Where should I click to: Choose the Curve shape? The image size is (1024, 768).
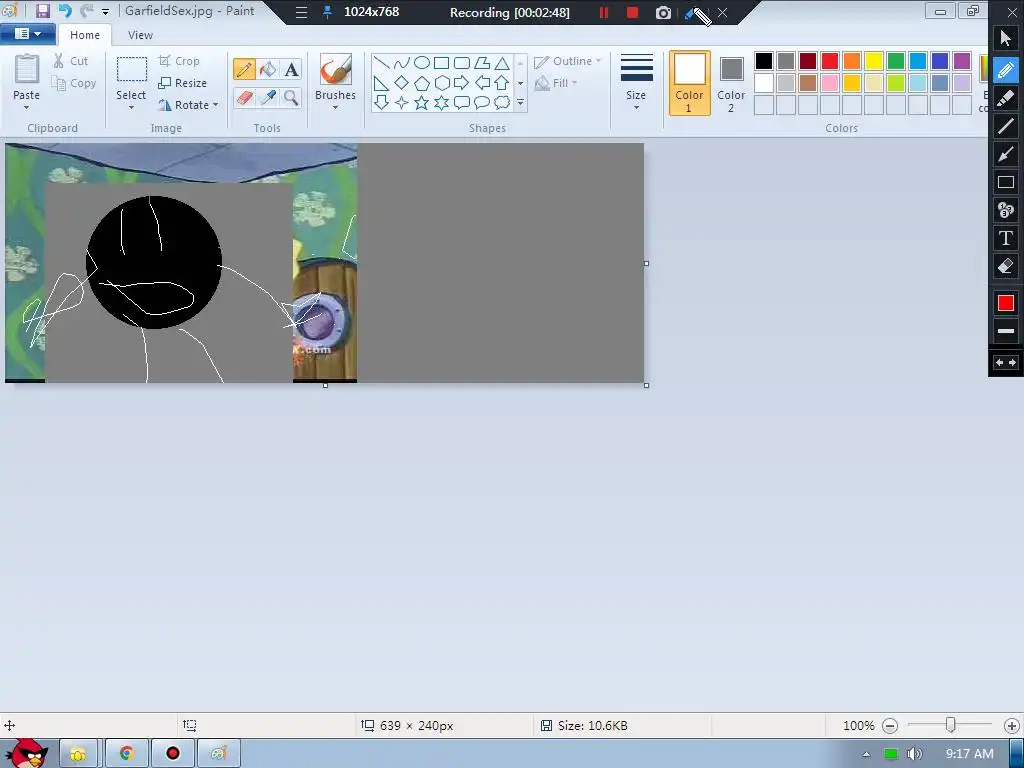coord(402,63)
